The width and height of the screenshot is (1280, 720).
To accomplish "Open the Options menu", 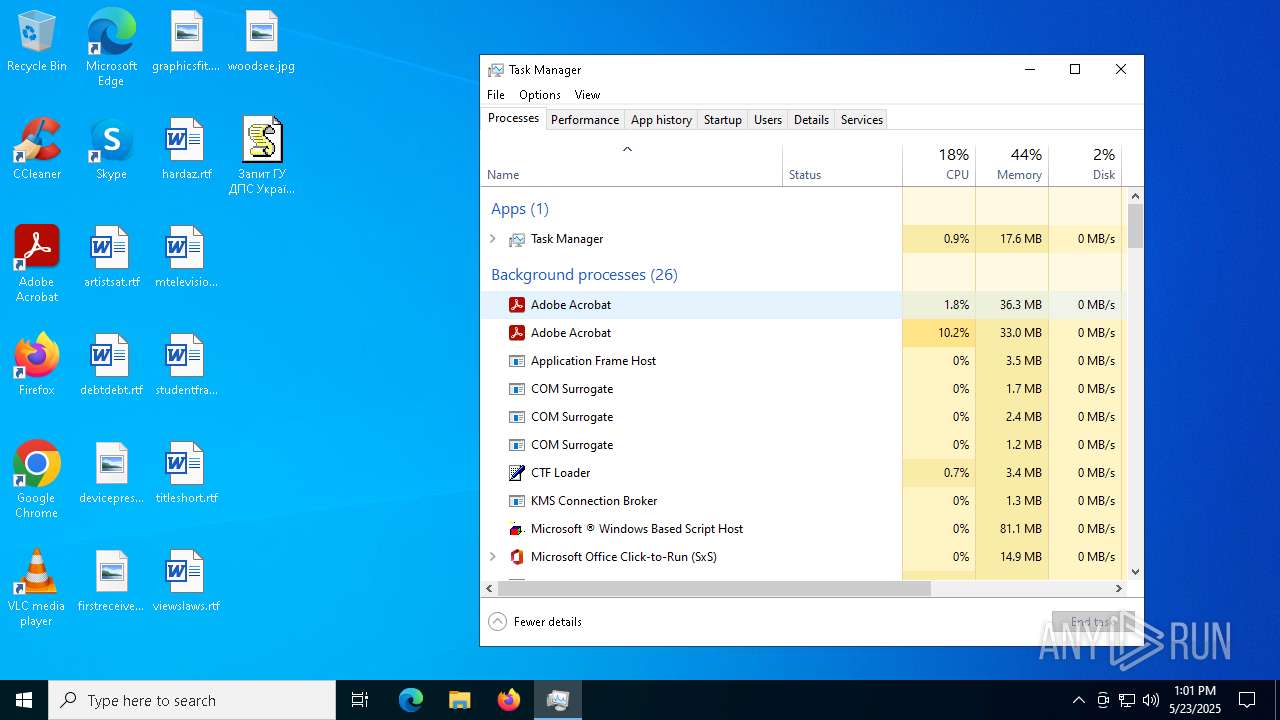I will click(x=540, y=95).
